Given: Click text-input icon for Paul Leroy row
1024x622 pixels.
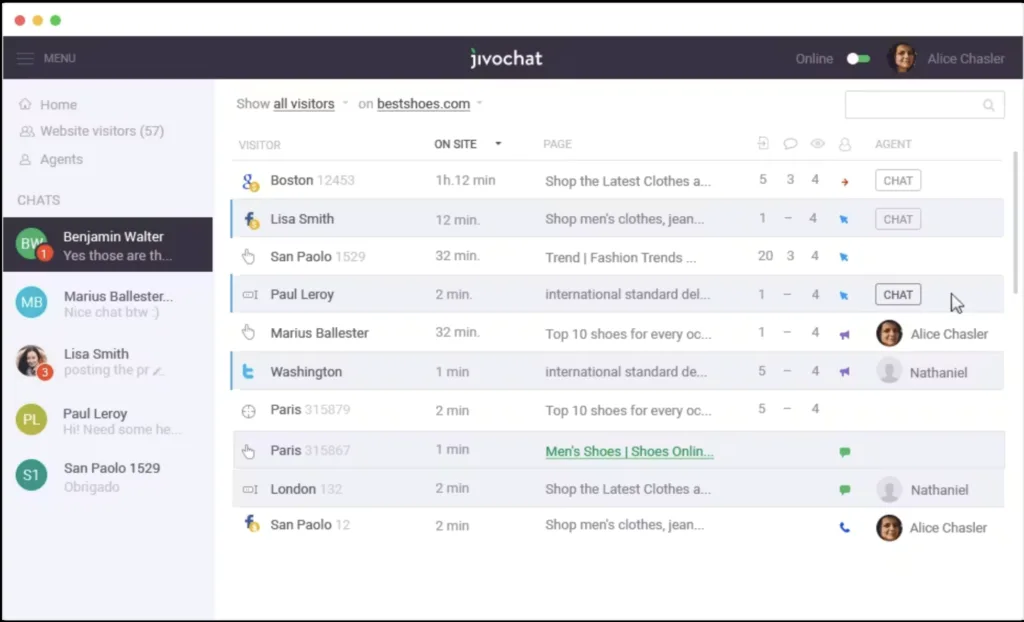Looking at the screenshot, I should pos(250,295).
